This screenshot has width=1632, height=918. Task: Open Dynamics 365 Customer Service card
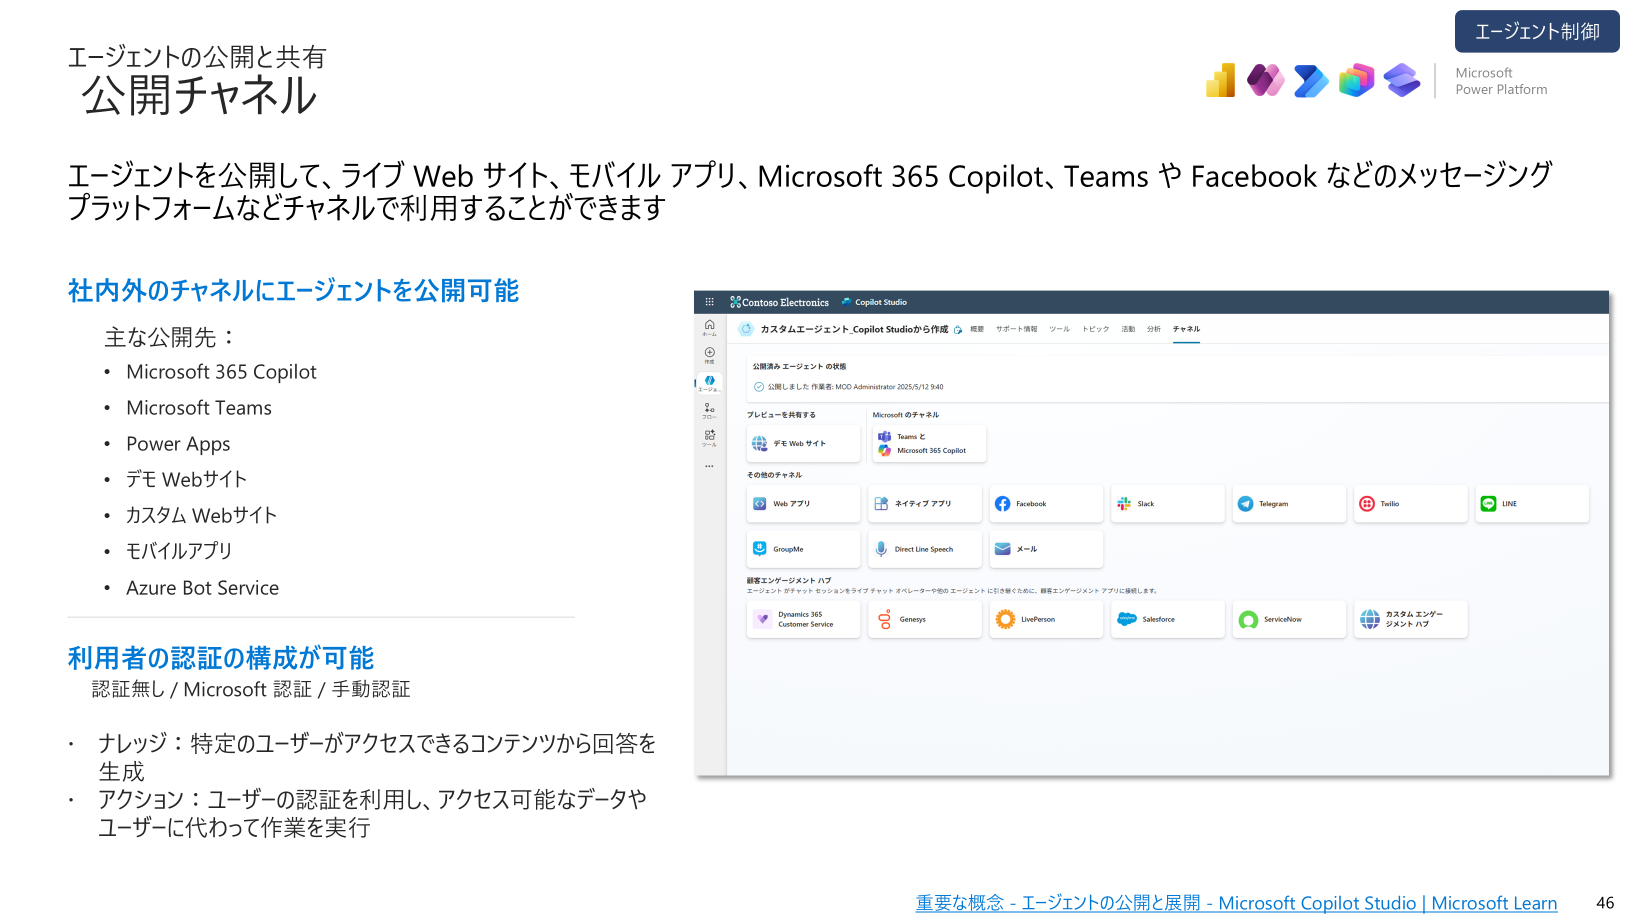803,619
